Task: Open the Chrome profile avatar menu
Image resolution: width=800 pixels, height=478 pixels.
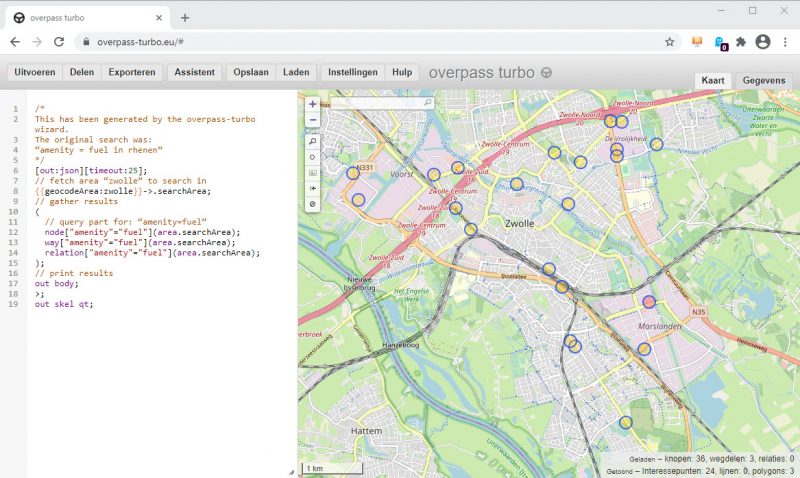Action: pyautogui.click(x=763, y=42)
